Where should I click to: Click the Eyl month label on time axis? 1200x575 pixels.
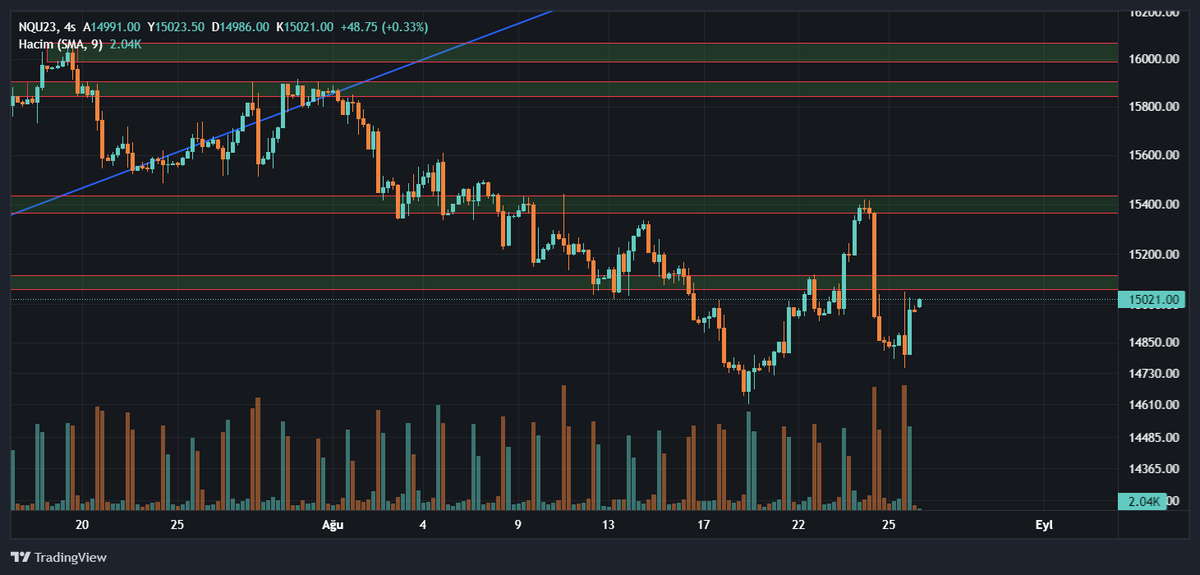(1043, 525)
